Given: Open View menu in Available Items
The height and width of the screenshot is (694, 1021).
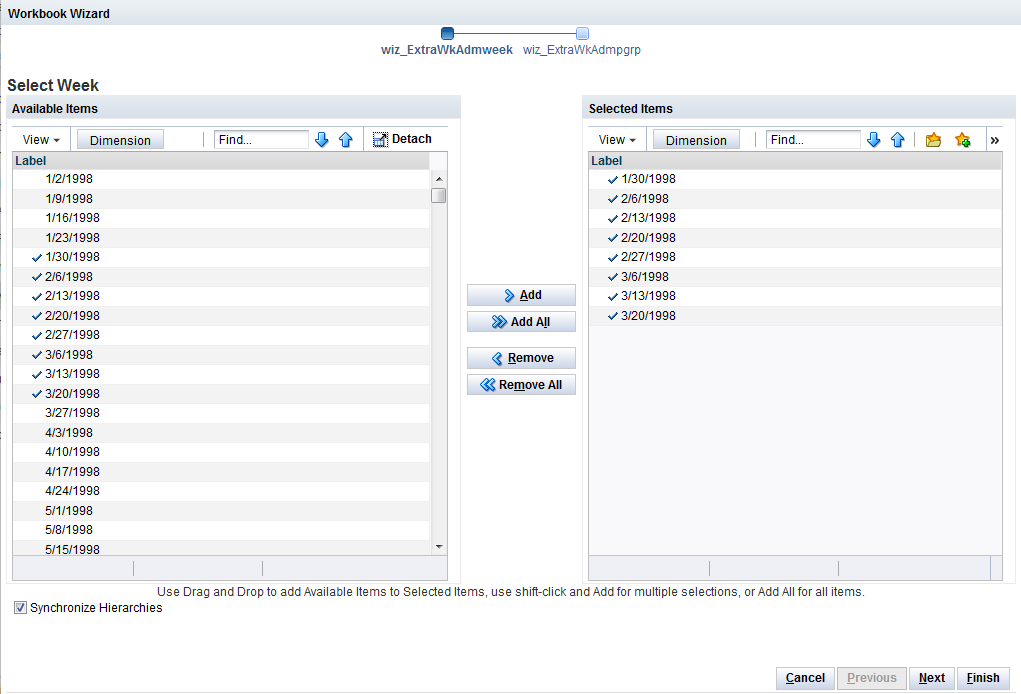Looking at the screenshot, I should tap(41, 140).
